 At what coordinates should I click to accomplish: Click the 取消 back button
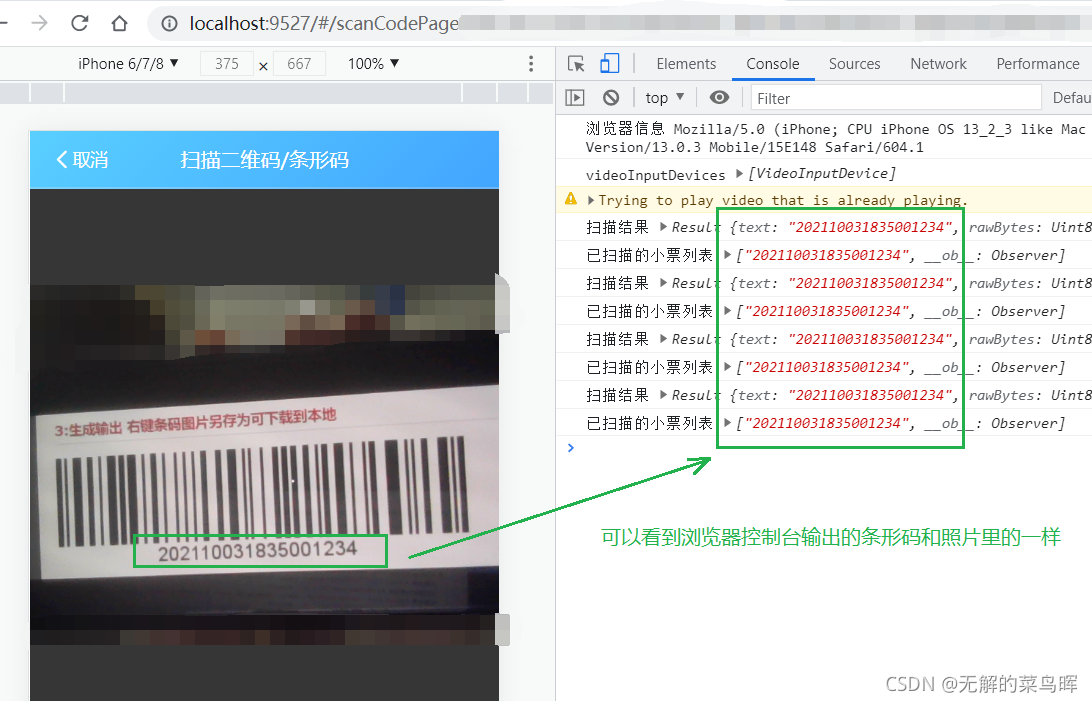[x=82, y=160]
